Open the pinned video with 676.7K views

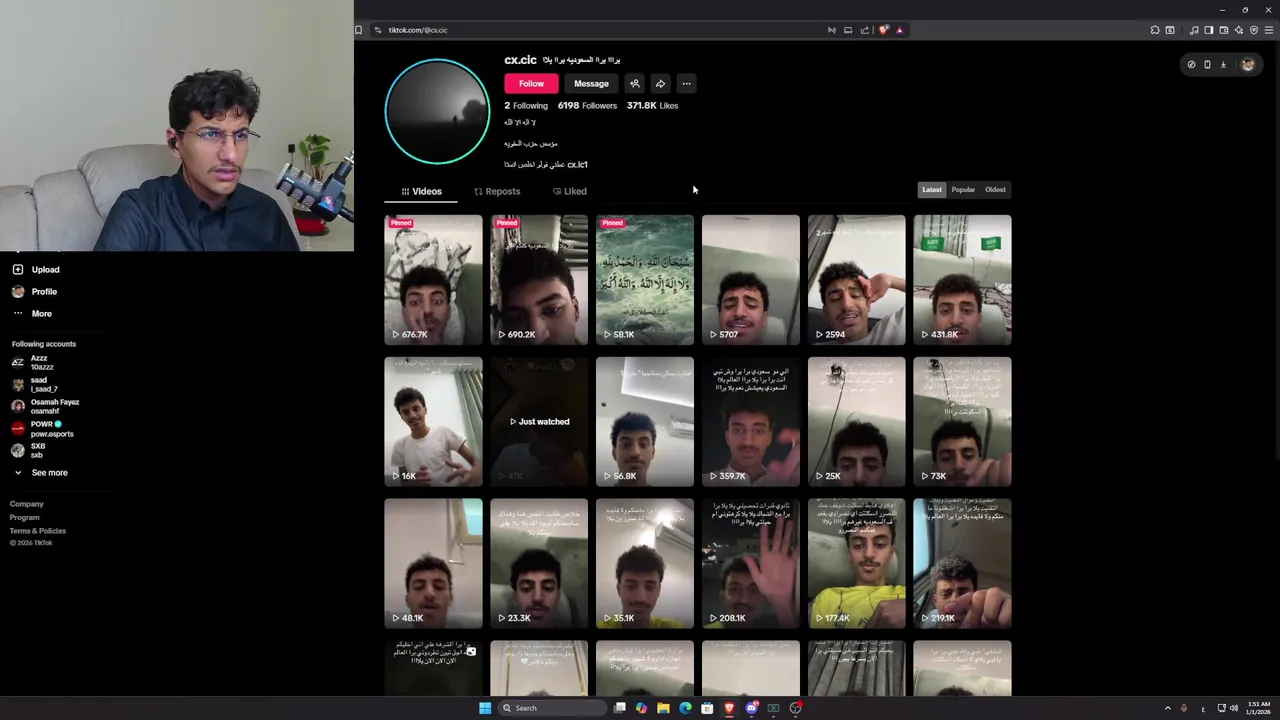[433, 280]
